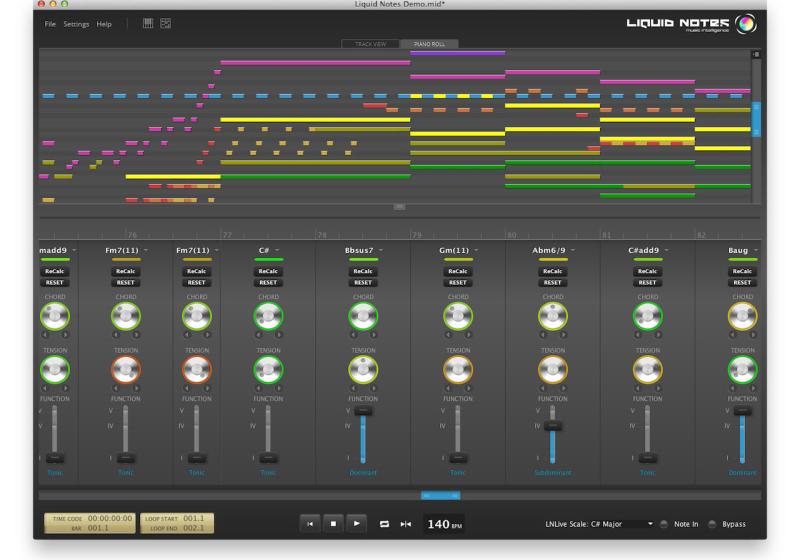Click the Liquid Notes logo icon
Image resolution: width=800 pixels, height=560 pixels.
745,24
